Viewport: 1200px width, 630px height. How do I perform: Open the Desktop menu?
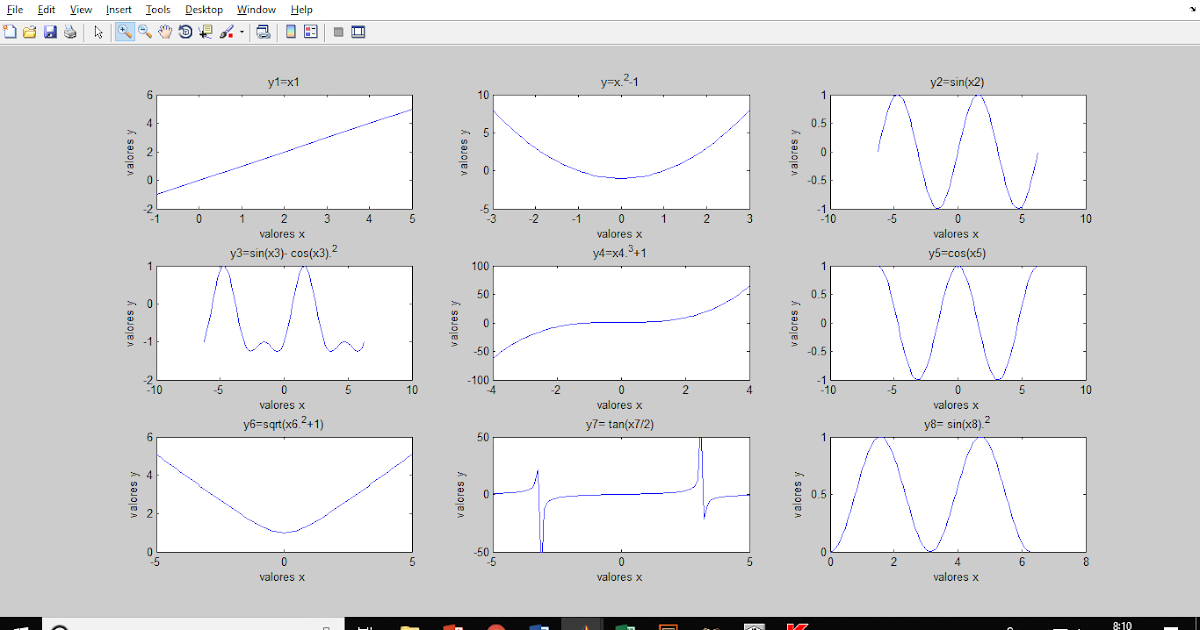(x=203, y=9)
